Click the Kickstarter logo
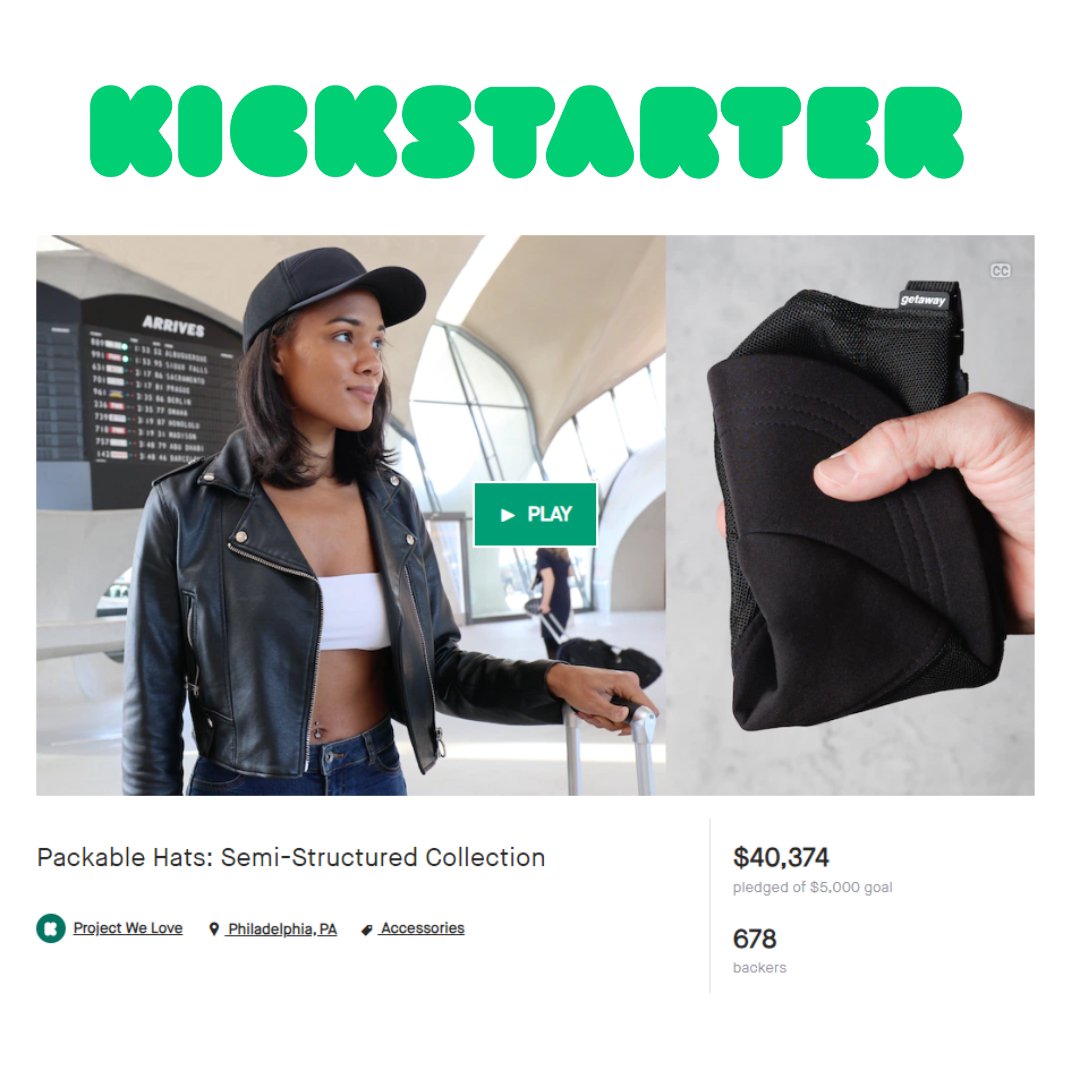The height and width of the screenshot is (1080, 1080). tap(527, 132)
